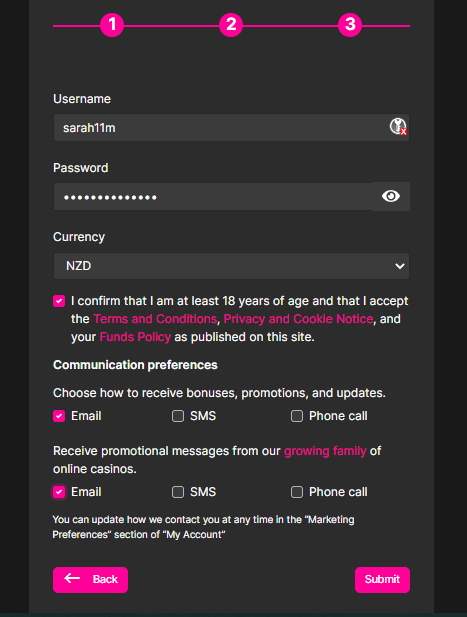Open the Funds Policy link
The width and height of the screenshot is (467, 617).
(x=135, y=337)
